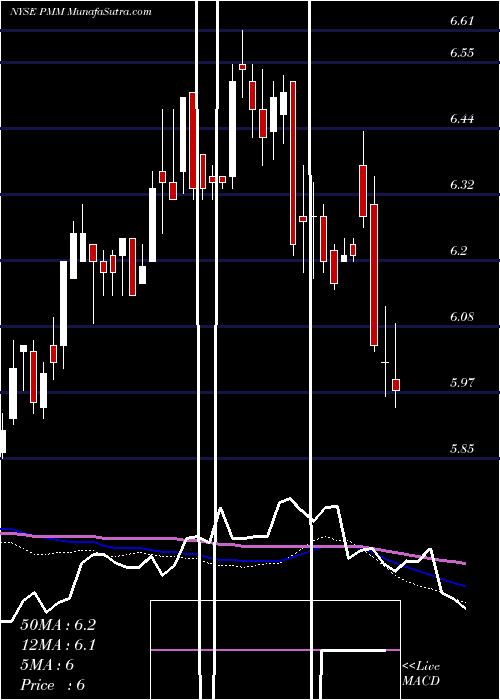
Task: Click the Price : 6 readout
Action: click(x=53, y=685)
